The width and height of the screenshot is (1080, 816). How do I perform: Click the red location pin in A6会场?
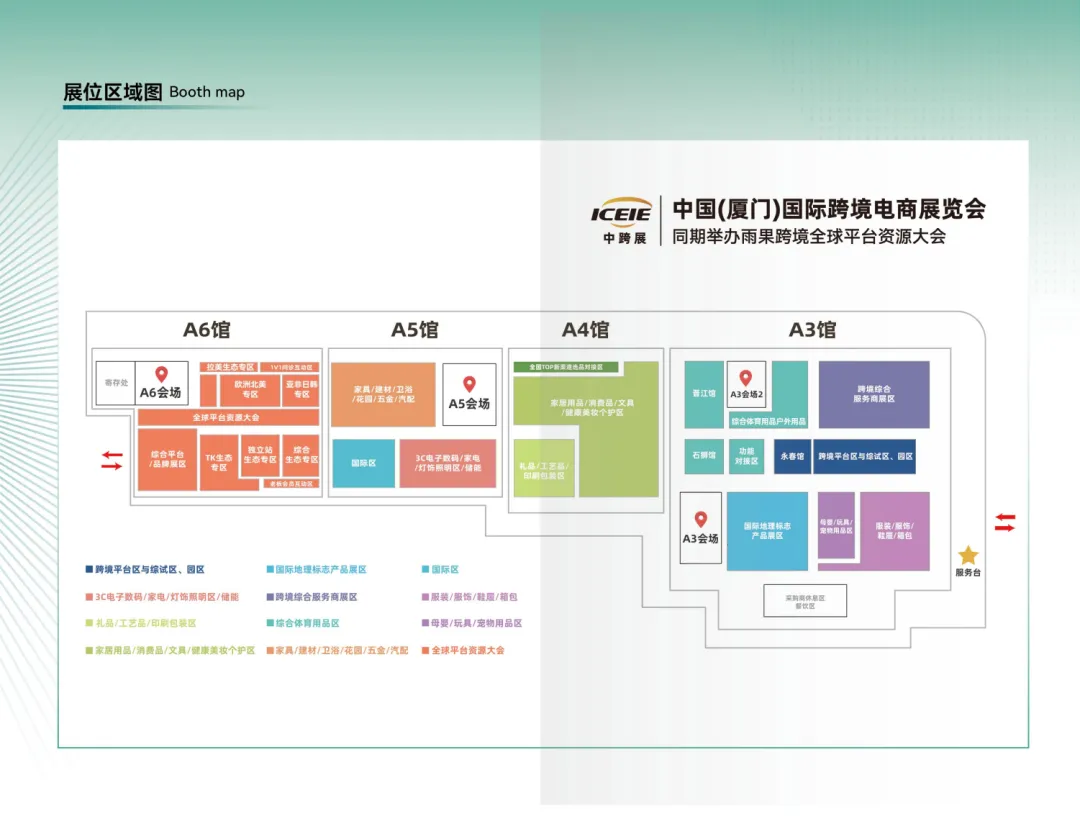pyautogui.click(x=161, y=374)
